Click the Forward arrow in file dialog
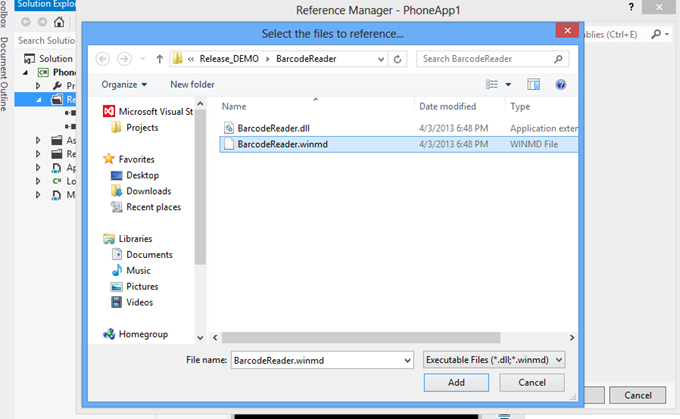The image size is (680, 419). coord(124,59)
